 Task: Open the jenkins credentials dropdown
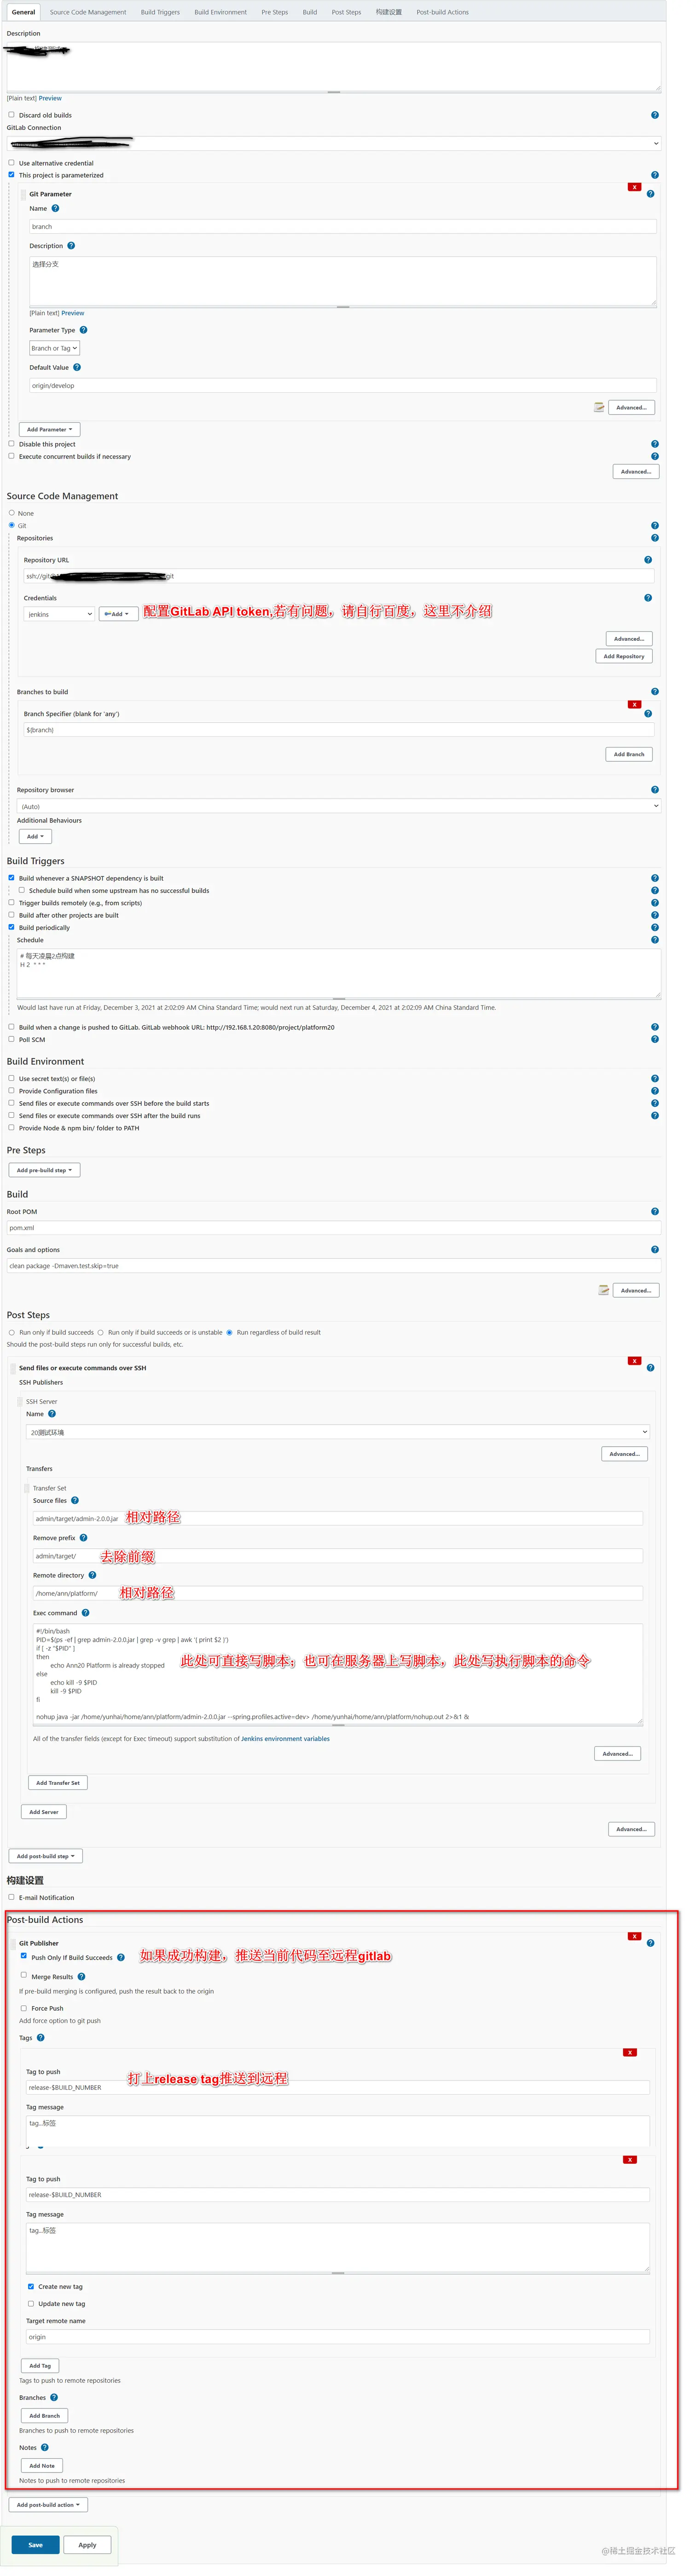coord(59,614)
